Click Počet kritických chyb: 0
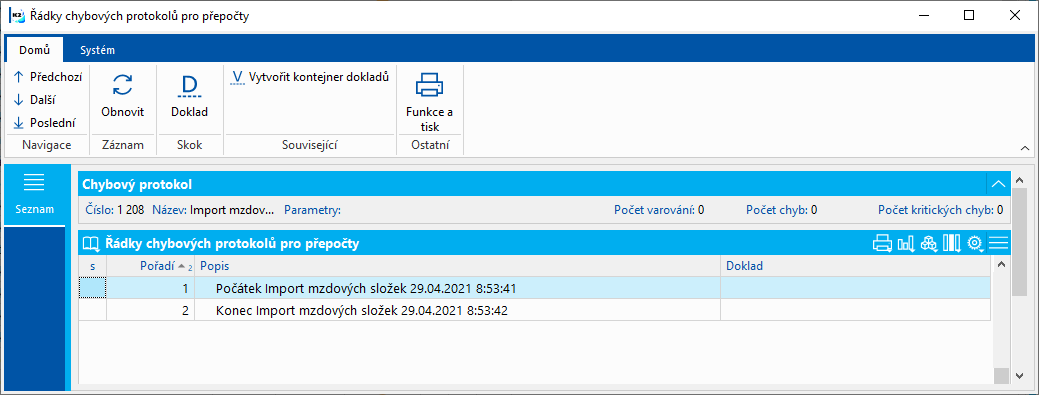 click(940, 210)
